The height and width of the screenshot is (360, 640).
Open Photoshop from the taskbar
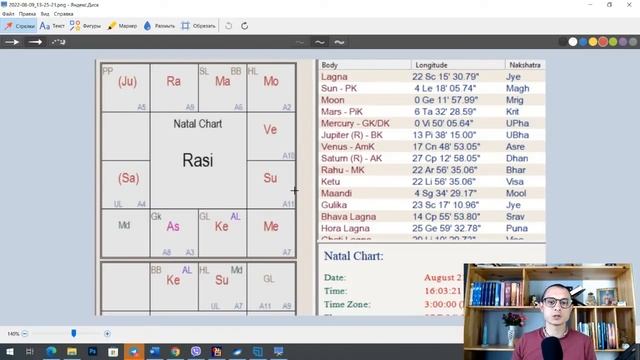pyautogui.click(x=93, y=351)
